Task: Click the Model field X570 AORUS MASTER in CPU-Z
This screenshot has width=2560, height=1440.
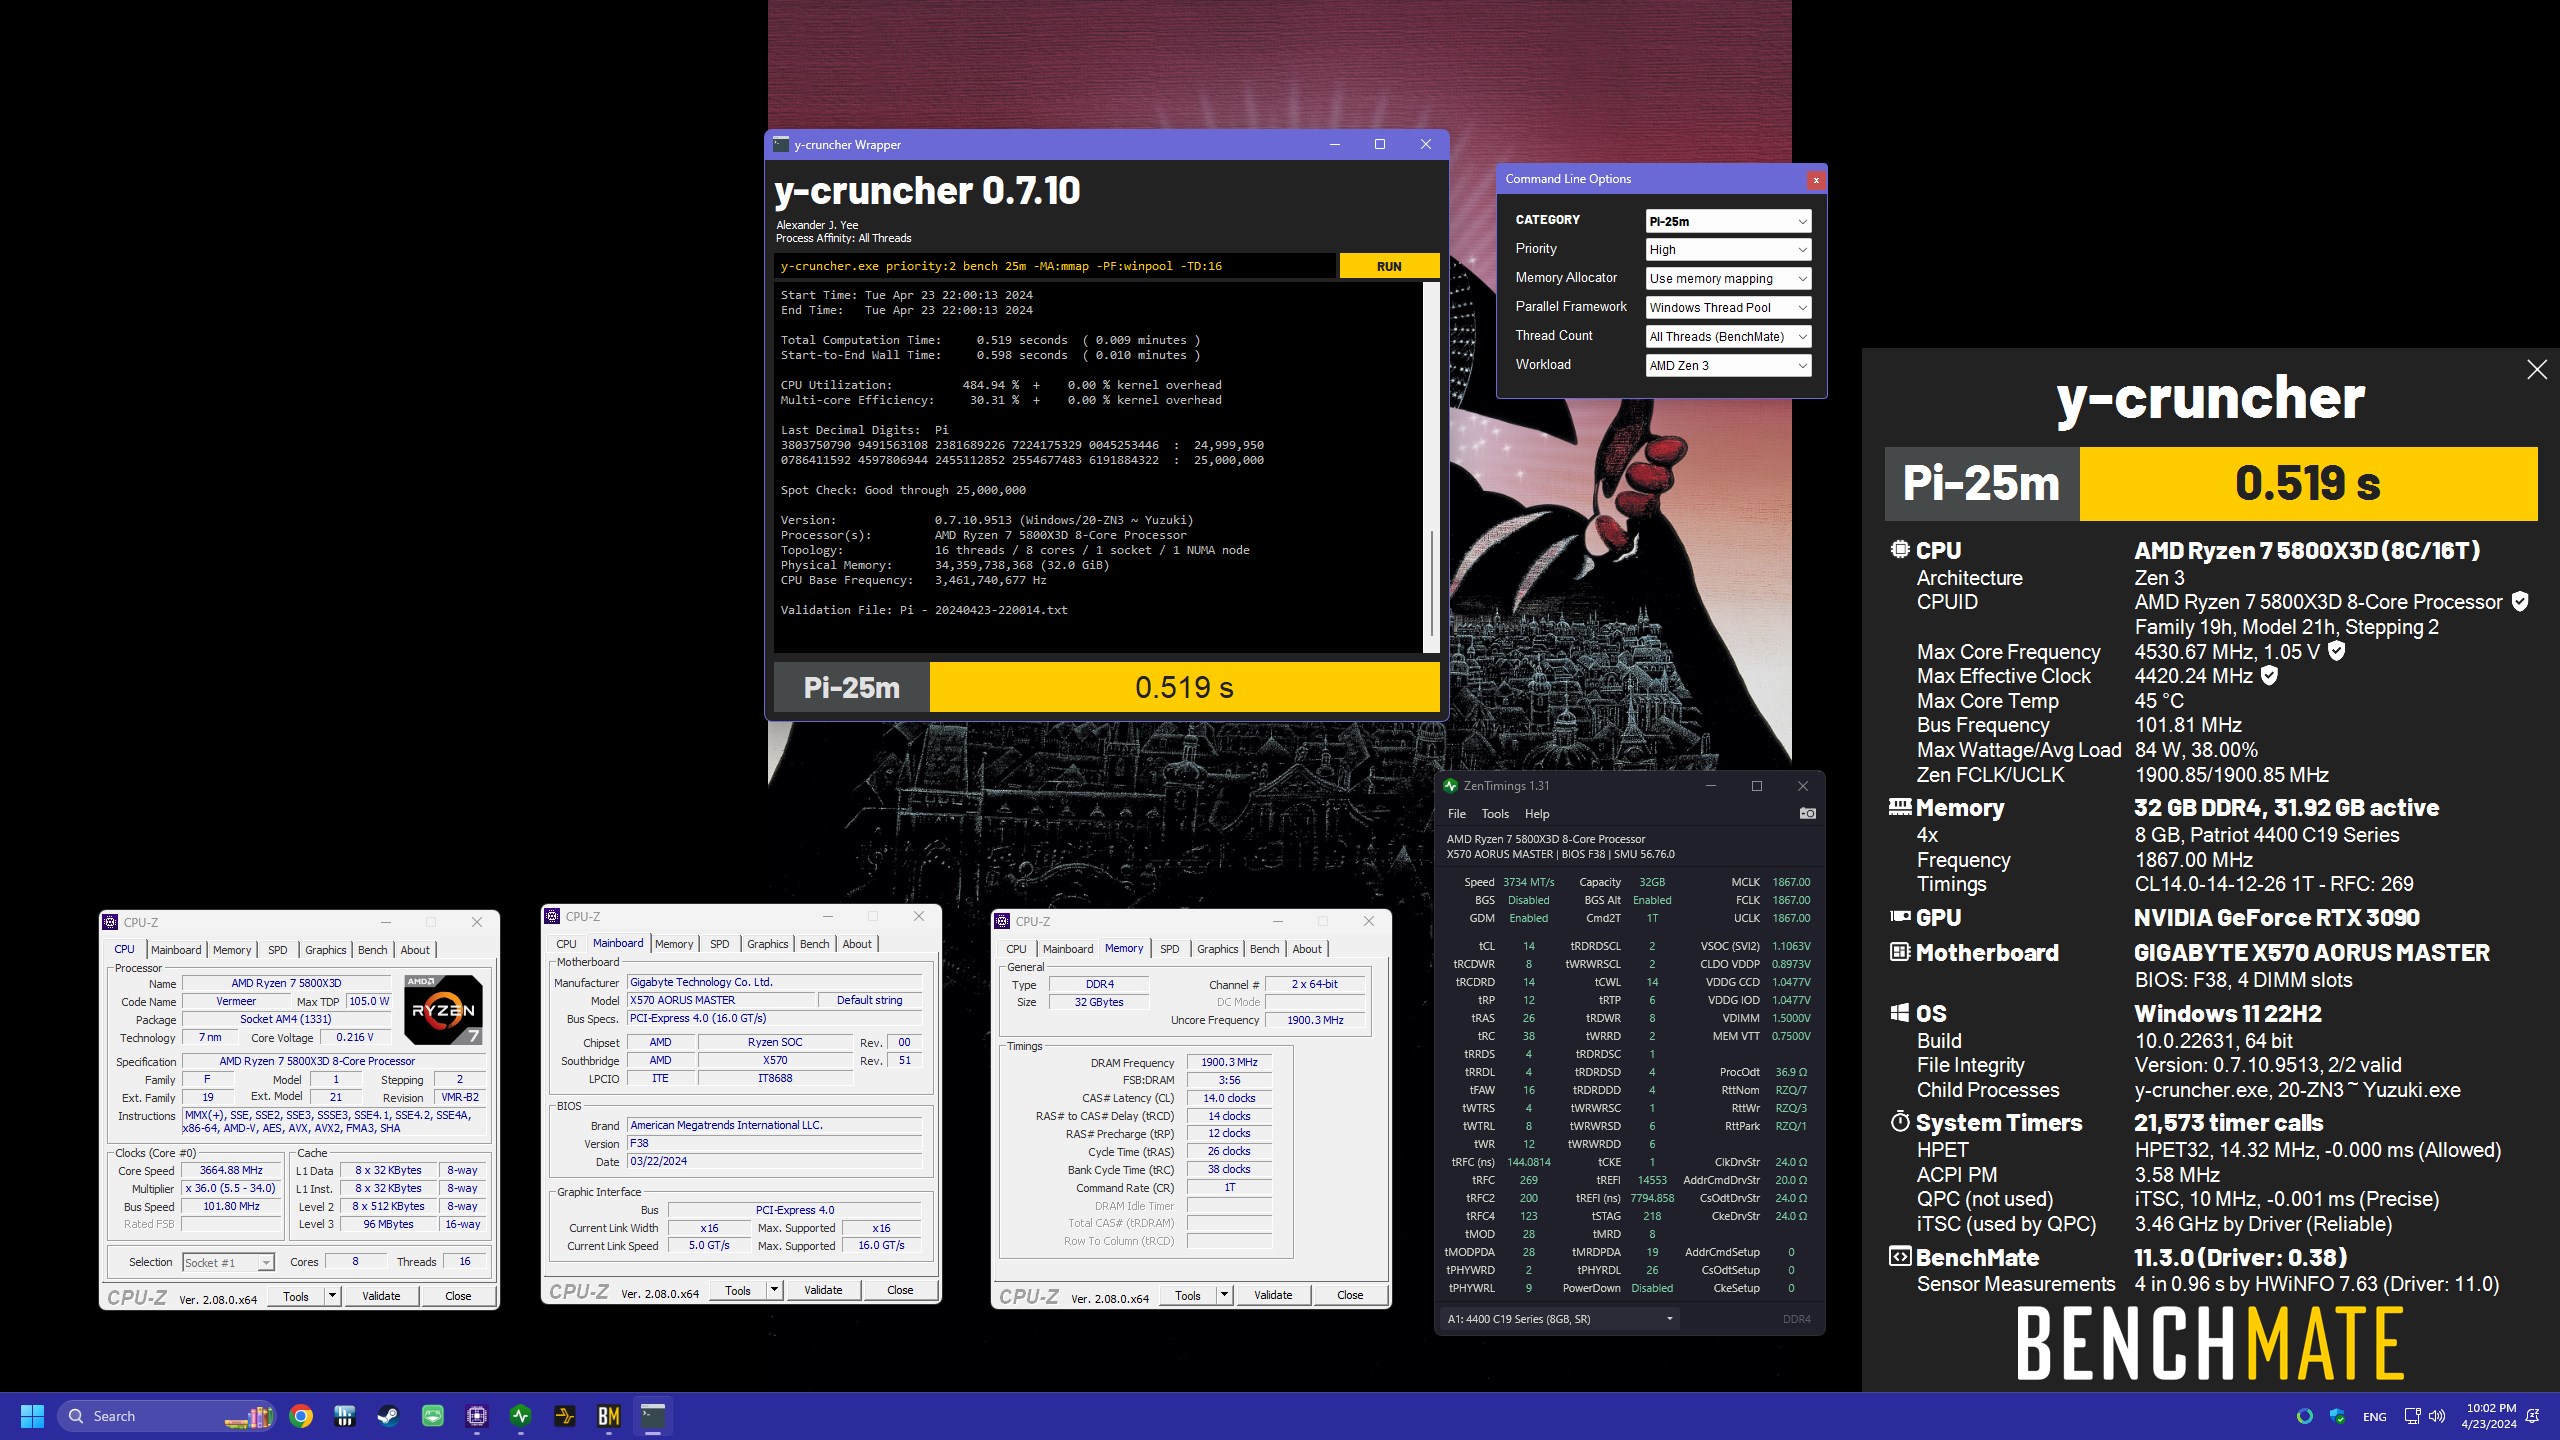Action: (x=721, y=1001)
